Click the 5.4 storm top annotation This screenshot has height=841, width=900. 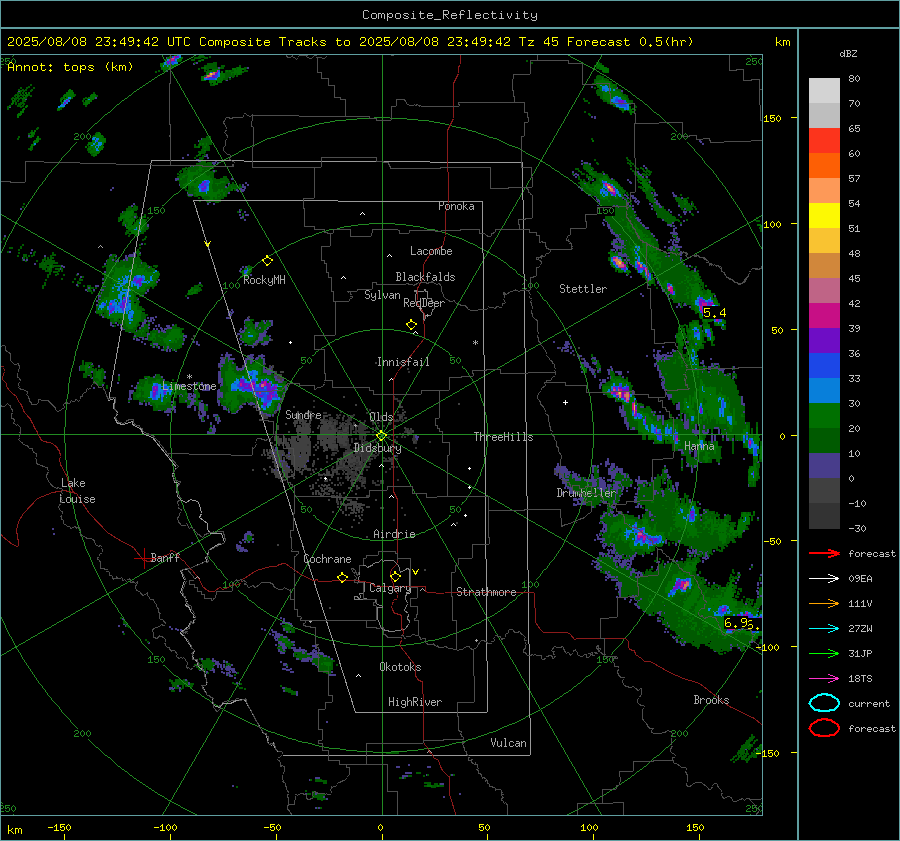[x=714, y=313]
